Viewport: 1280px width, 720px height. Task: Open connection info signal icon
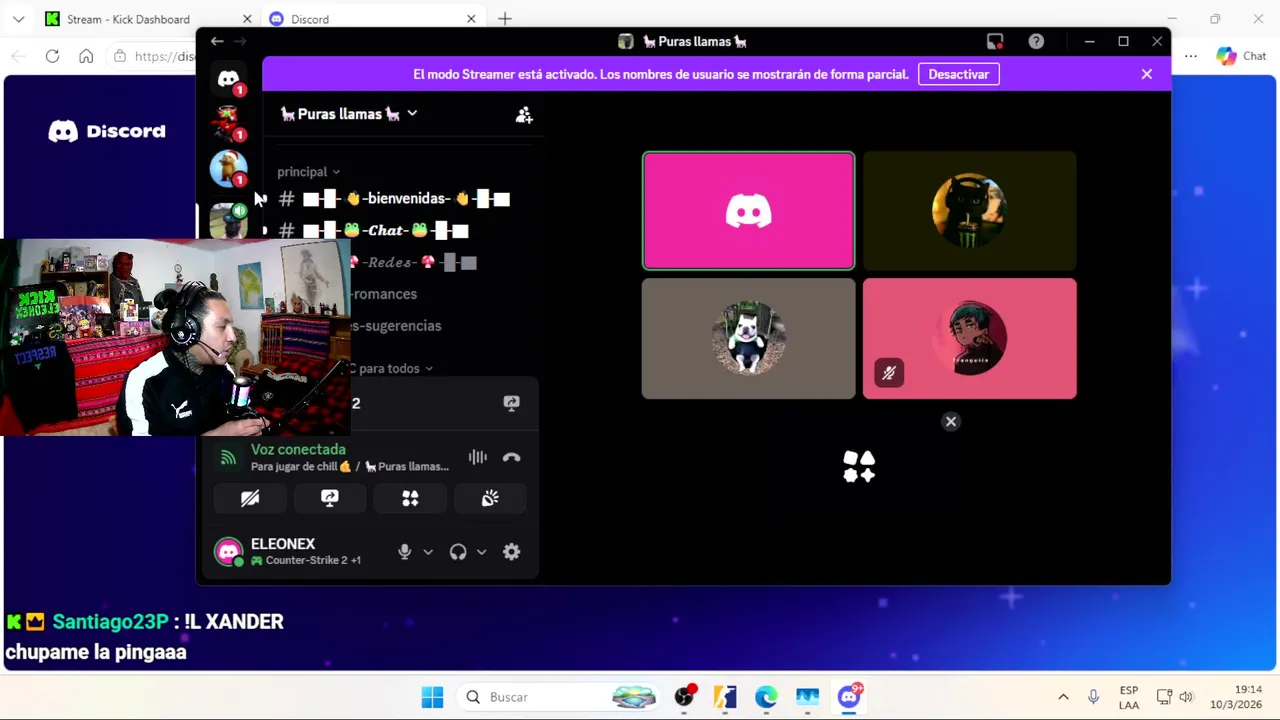tap(229, 458)
